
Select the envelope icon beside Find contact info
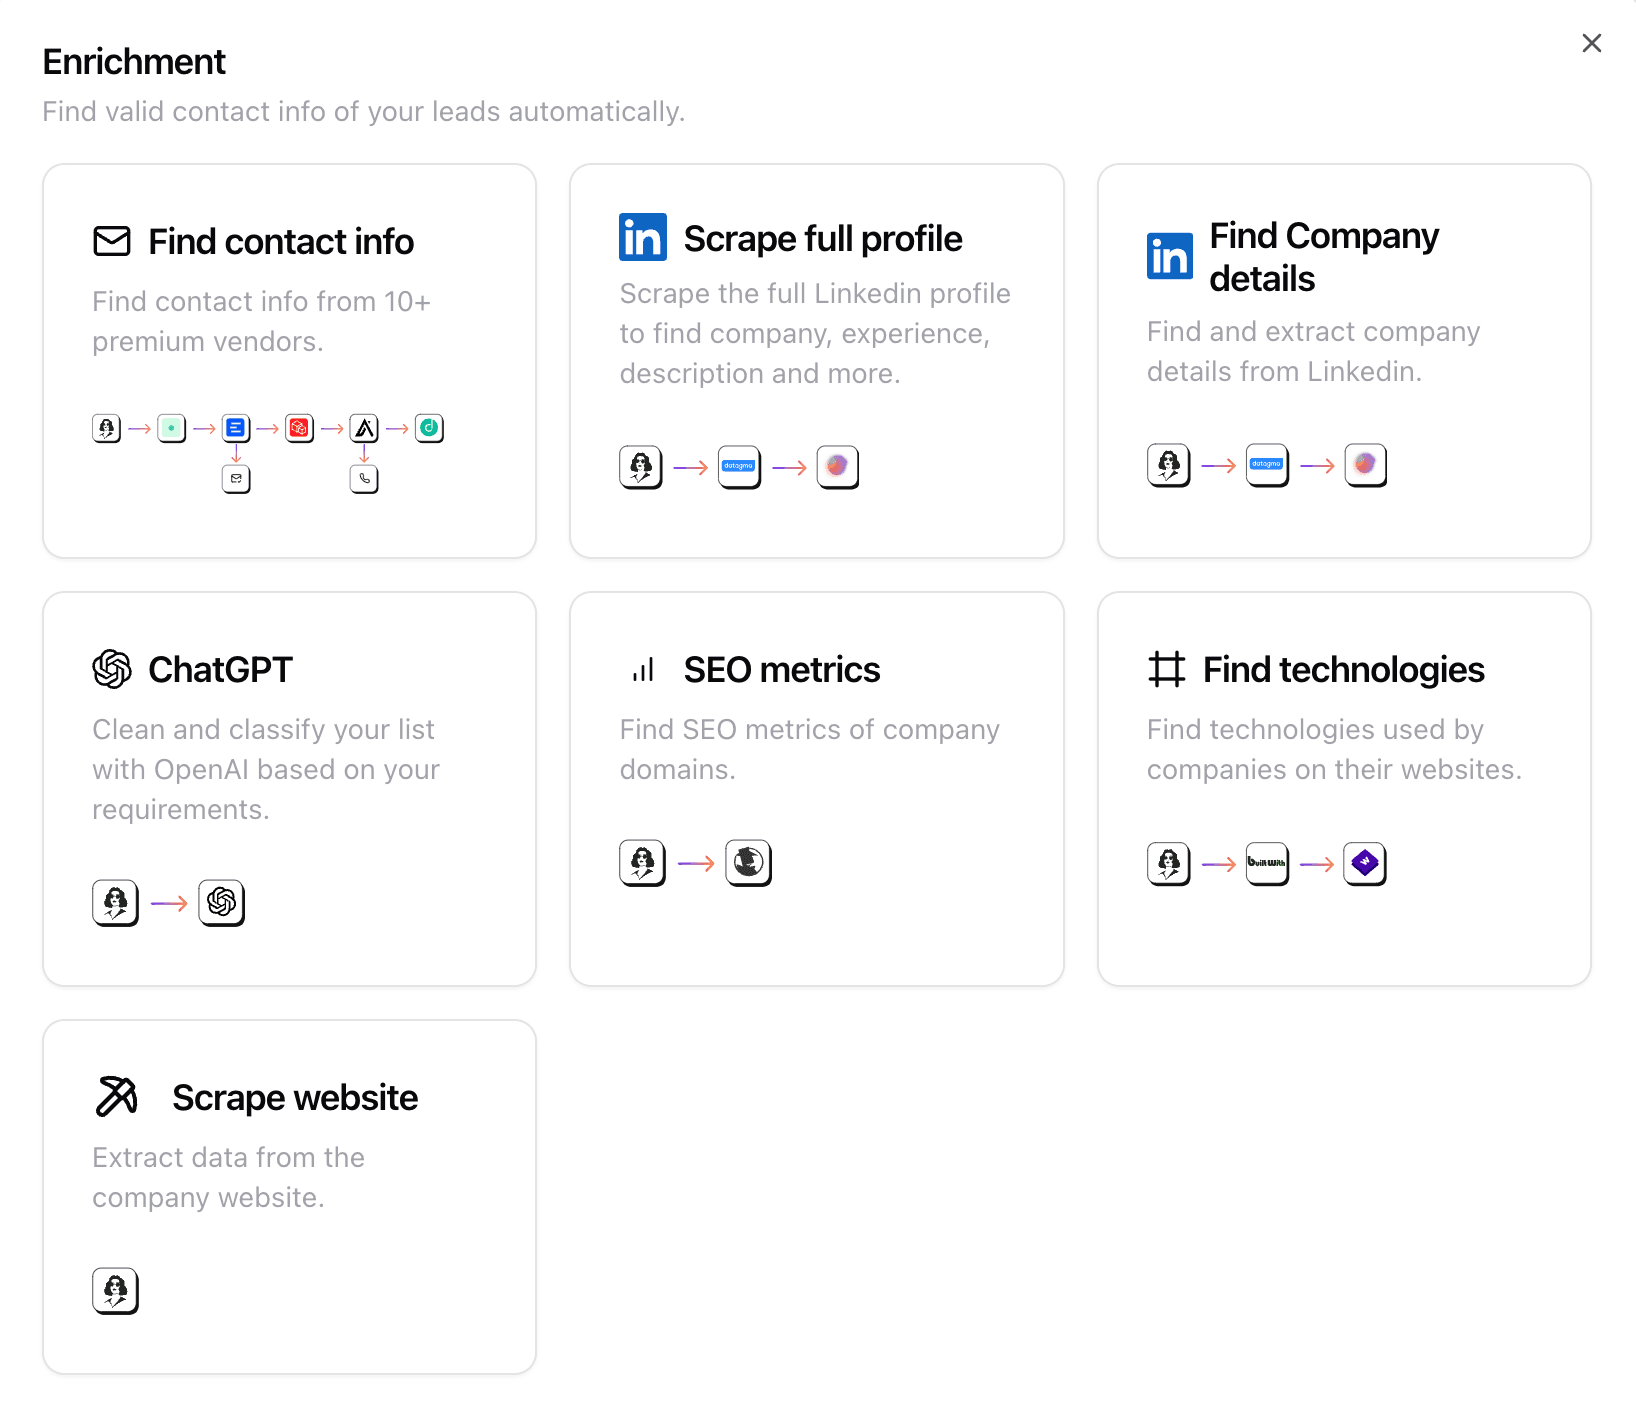(x=111, y=241)
